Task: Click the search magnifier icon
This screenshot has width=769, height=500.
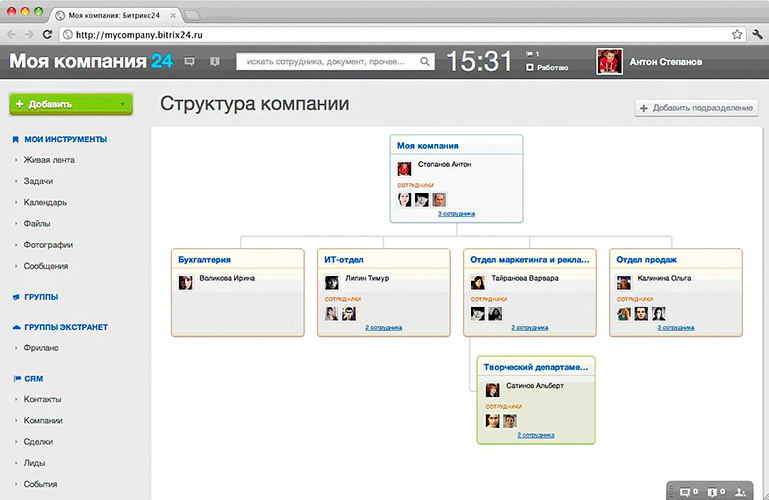Action: point(425,62)
